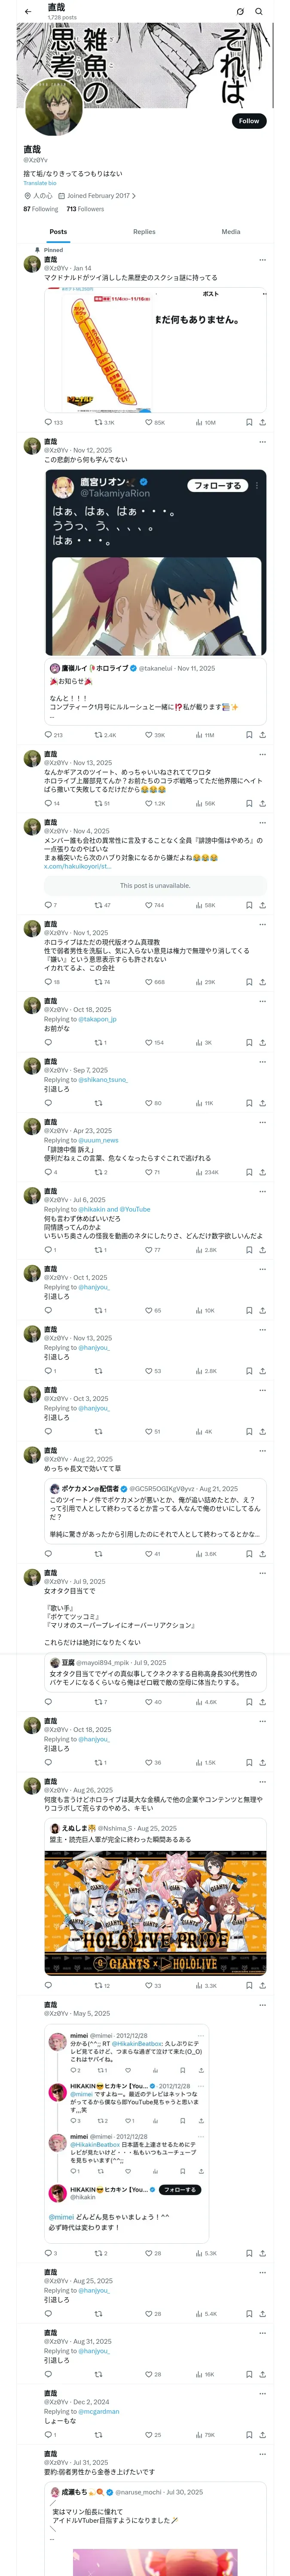
Task: Reply to the pinned Jan 14 post
Action: tap(48, 422)
